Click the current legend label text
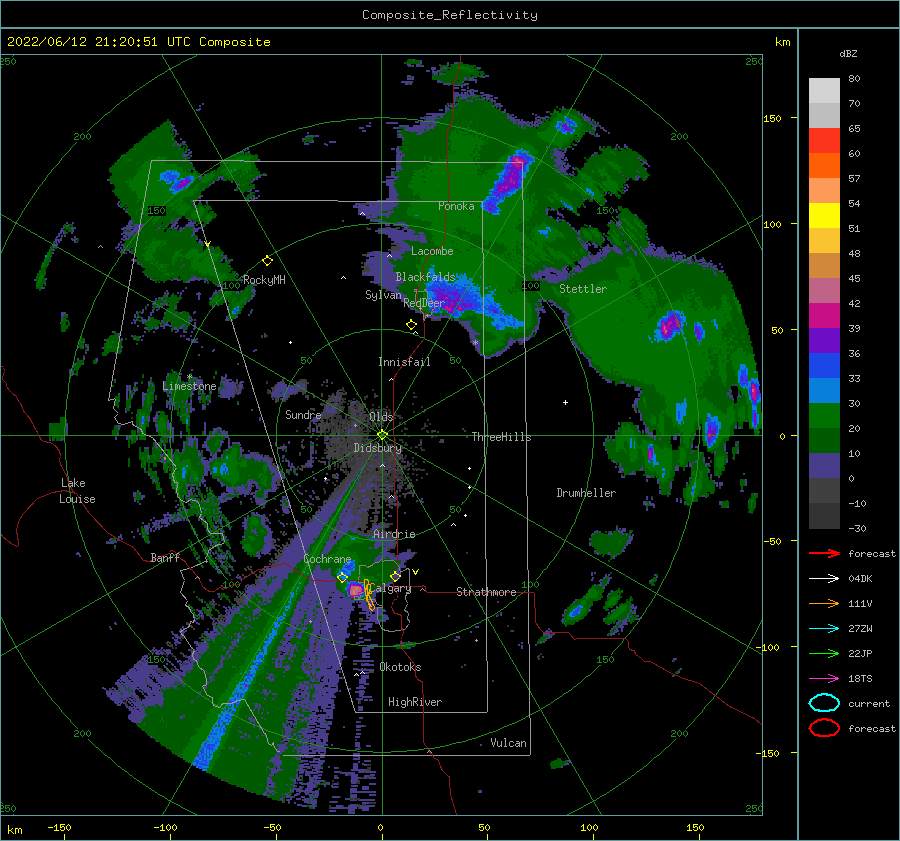The height and width of the screenshot is (841, 900). click(x=869, y=703)
